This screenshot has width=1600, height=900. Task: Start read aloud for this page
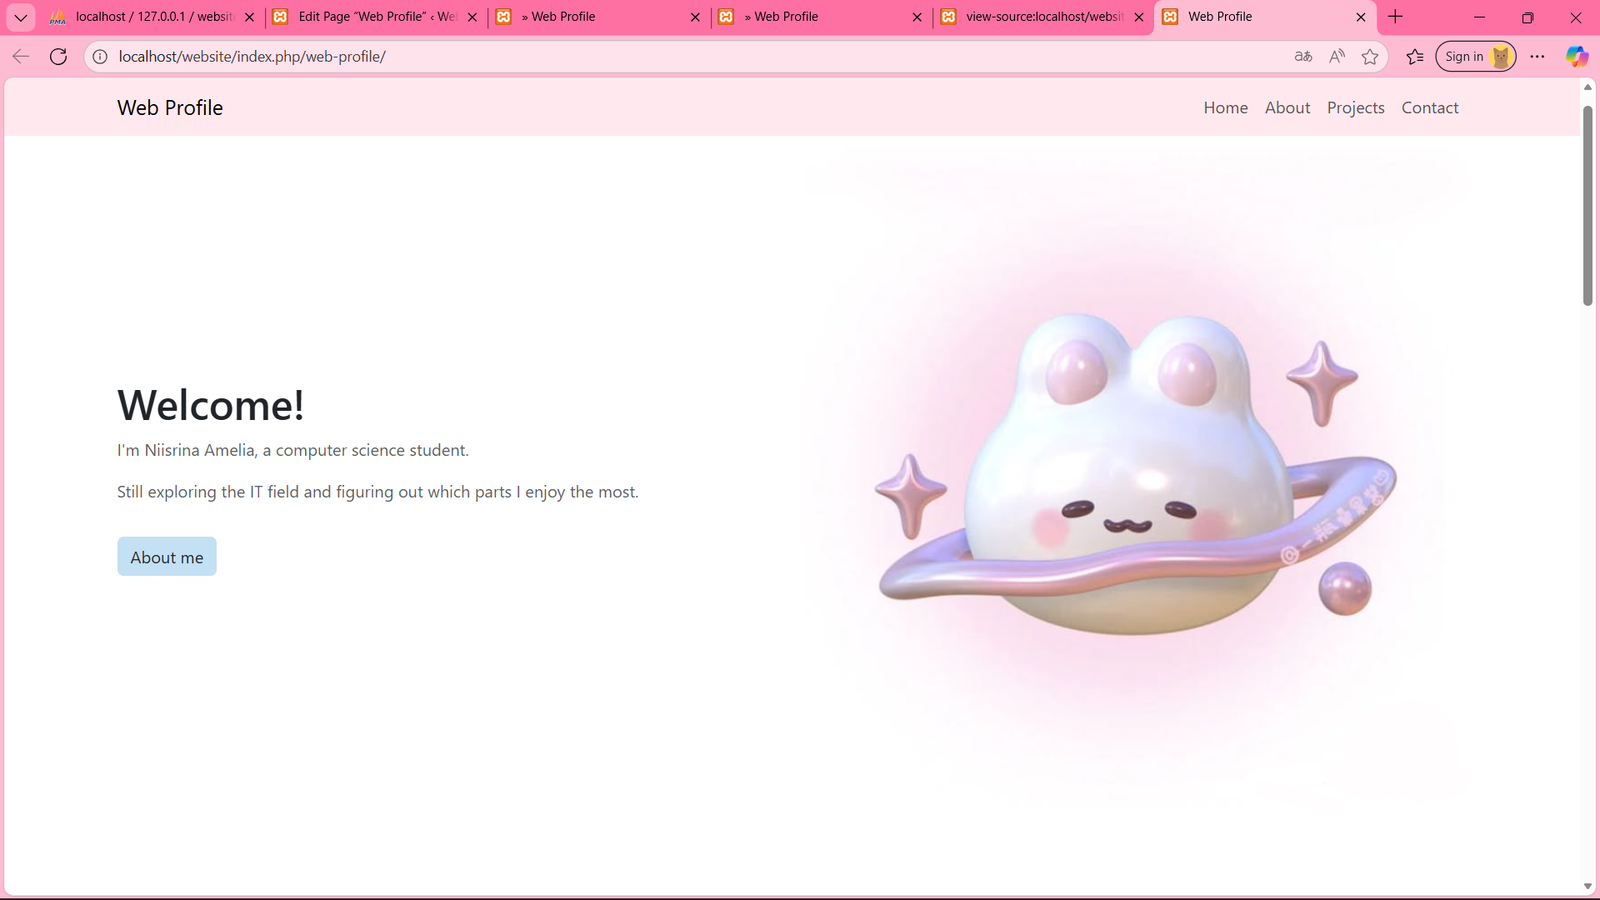tap(1337, 56)
